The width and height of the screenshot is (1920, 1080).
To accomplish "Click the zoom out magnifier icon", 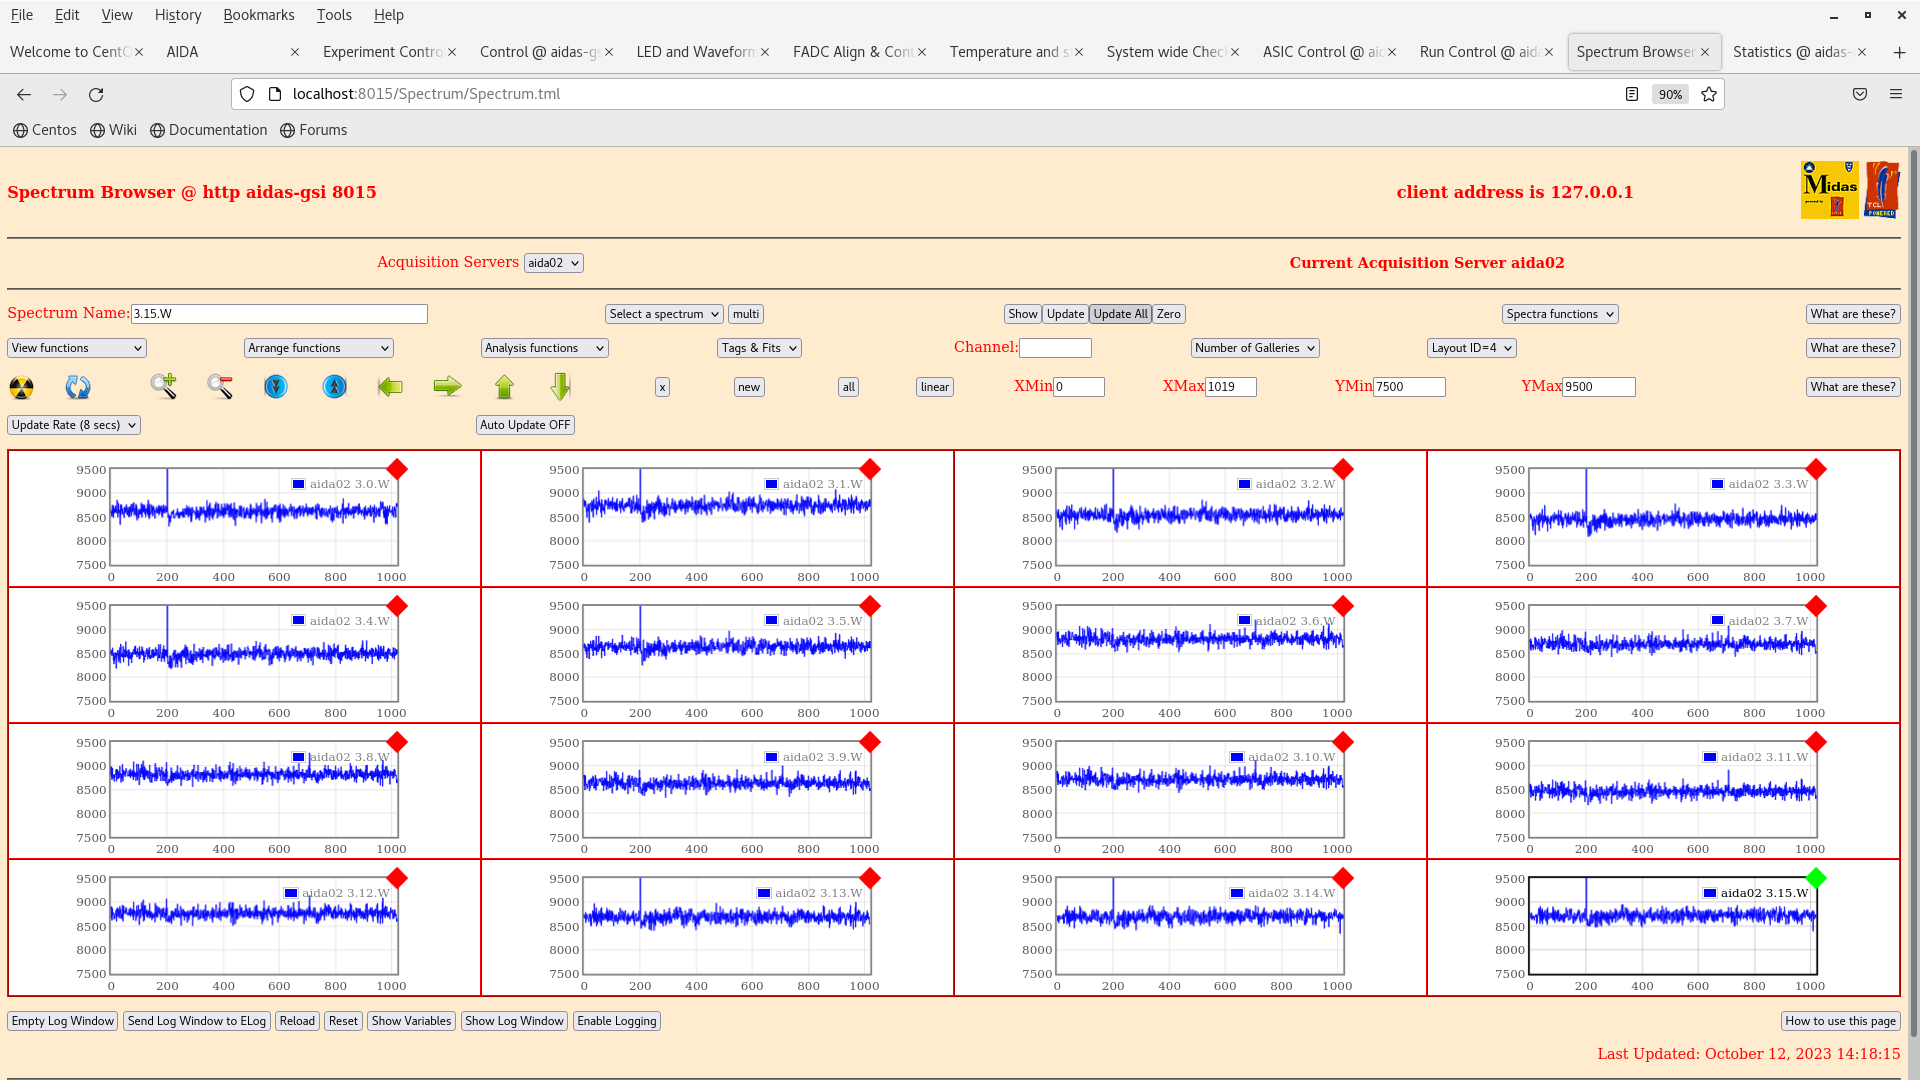I will click(x=220, y=386).
